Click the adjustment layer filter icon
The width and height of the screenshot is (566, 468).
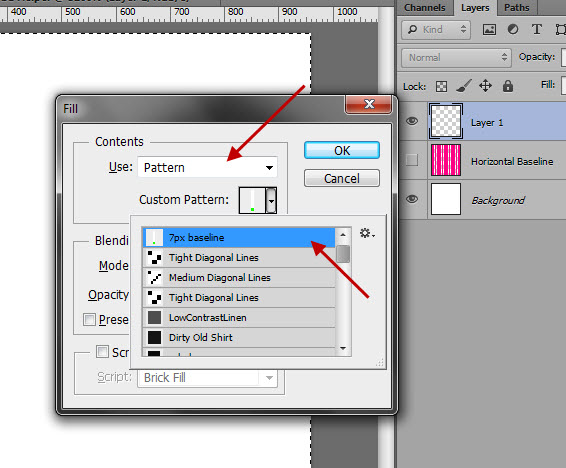click(x=513, y=29)
